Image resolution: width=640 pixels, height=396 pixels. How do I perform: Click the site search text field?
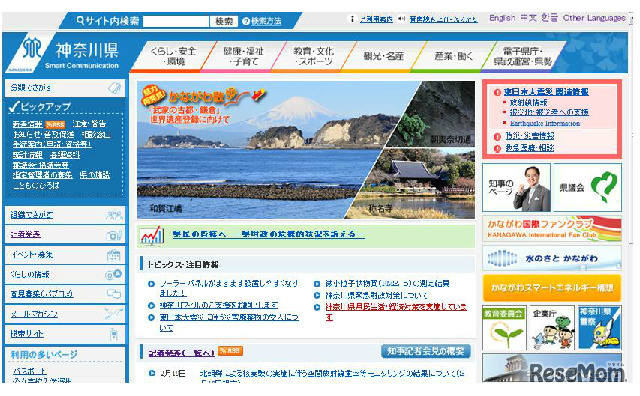[x=176, y=21]
